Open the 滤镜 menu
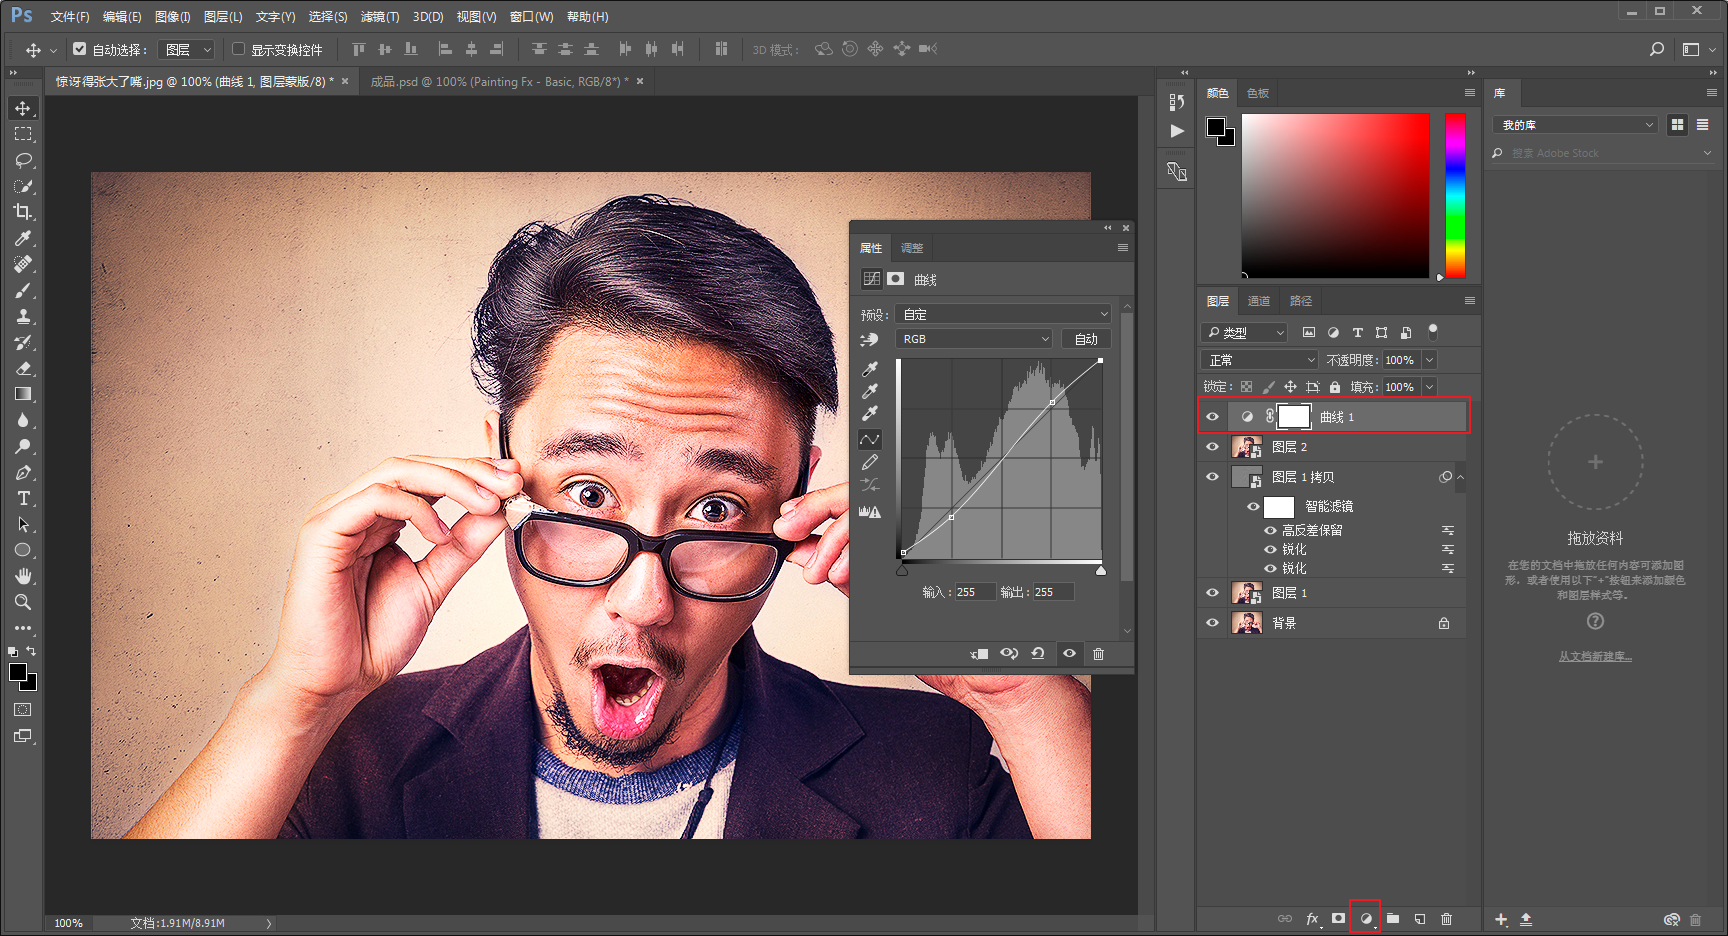The height and width of the screenshot is (936, 1728). coord(379,17)
